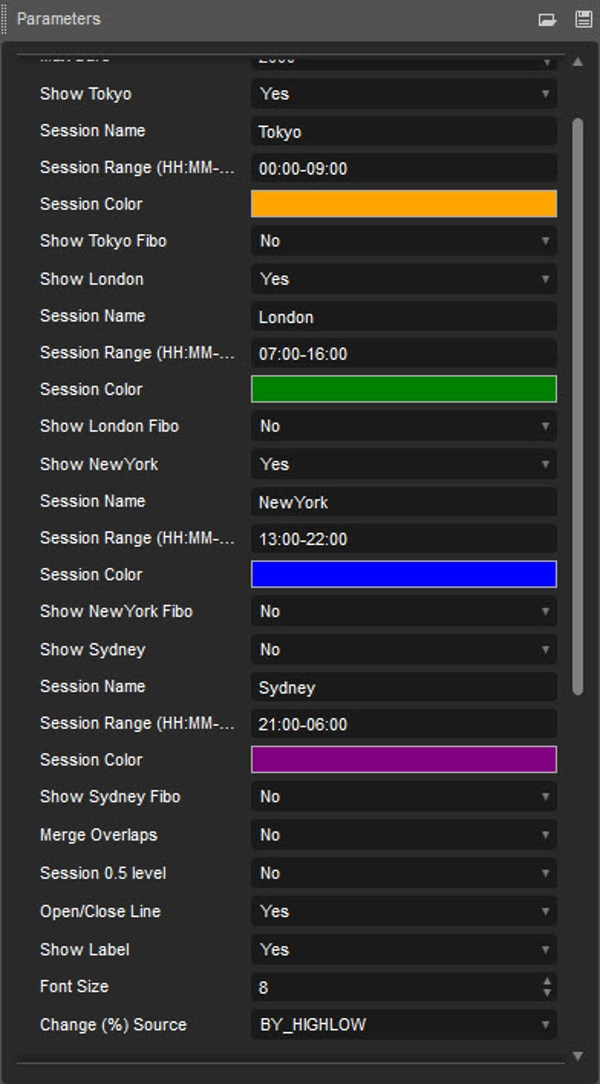Click the Font Size label
This screenshot has height=1084, width=600.
[74, 986]
